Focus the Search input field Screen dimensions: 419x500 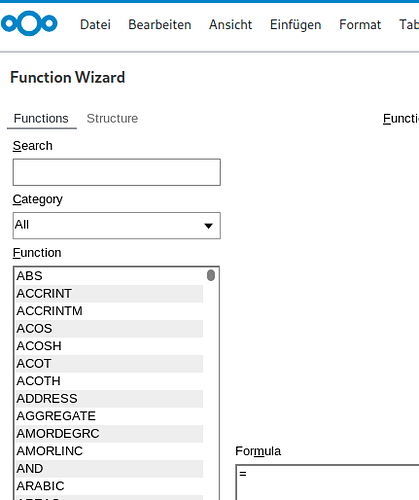point(117,172)
